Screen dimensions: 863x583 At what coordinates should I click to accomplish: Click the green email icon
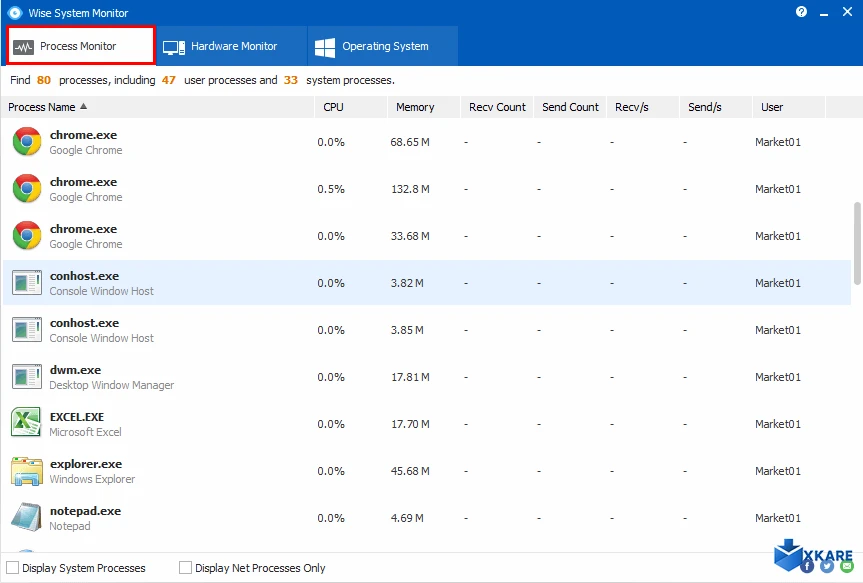846,566
